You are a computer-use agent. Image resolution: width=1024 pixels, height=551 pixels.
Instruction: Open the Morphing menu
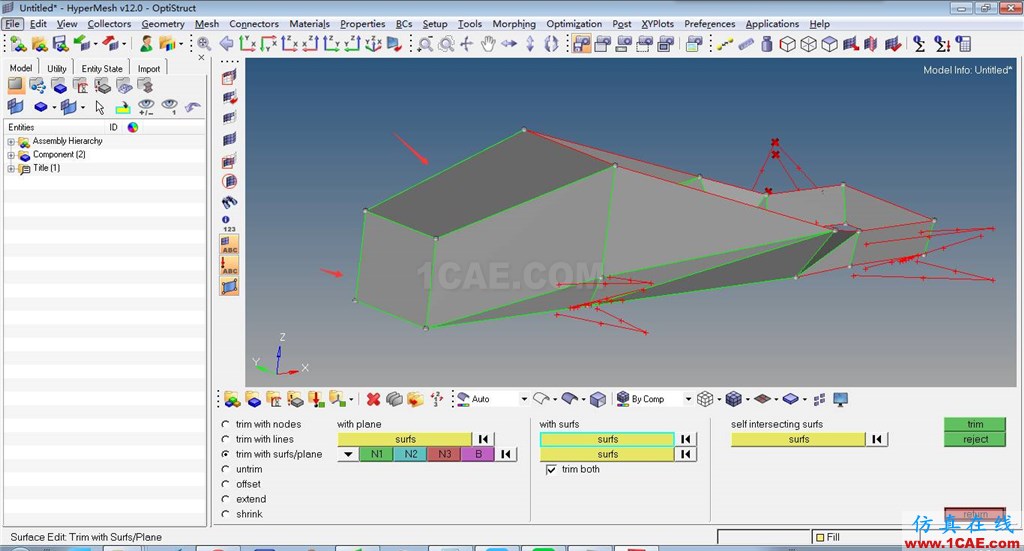pyautogui.click(x=514, y=24)
